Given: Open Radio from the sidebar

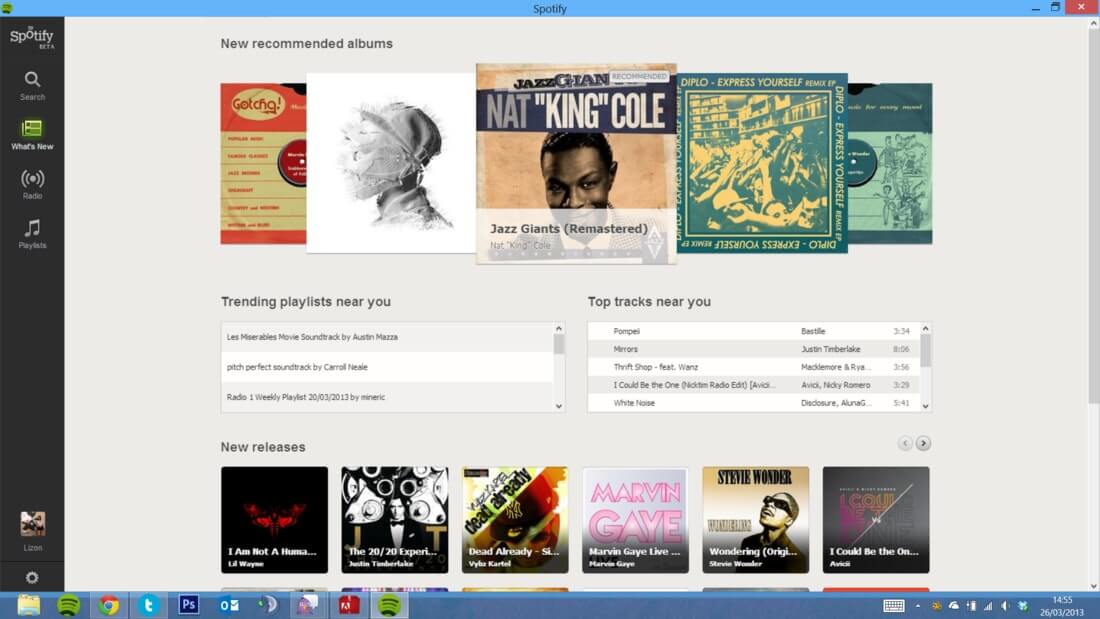Looking at the screenshot, I should 32,184.
